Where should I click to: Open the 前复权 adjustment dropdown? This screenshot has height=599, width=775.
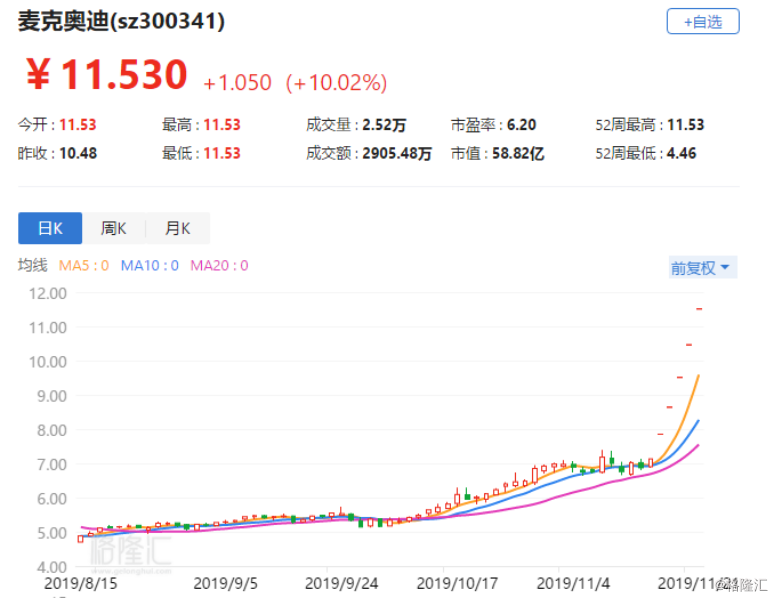click(702, 267)
